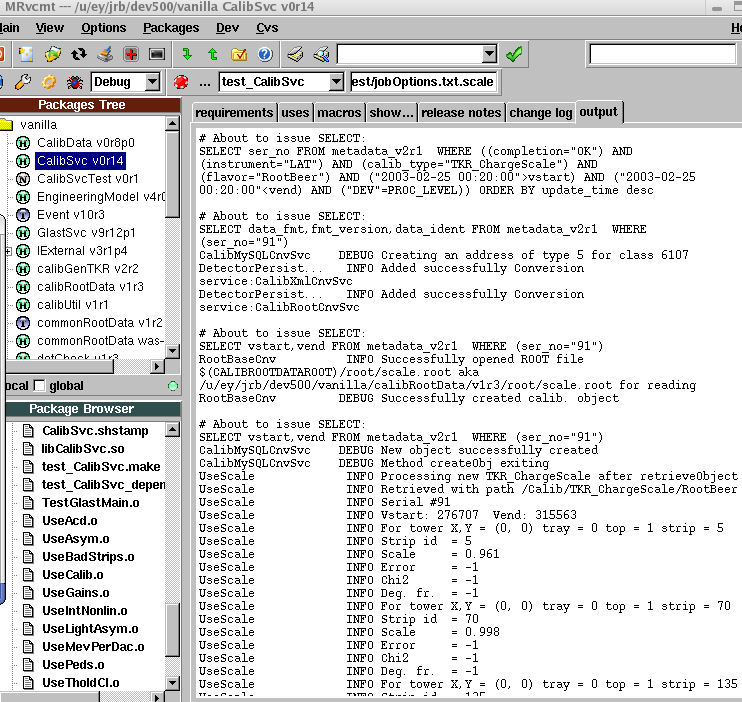Click the red ball run icon
Viewport: 742px width, 702px height.
click(181, 82)
